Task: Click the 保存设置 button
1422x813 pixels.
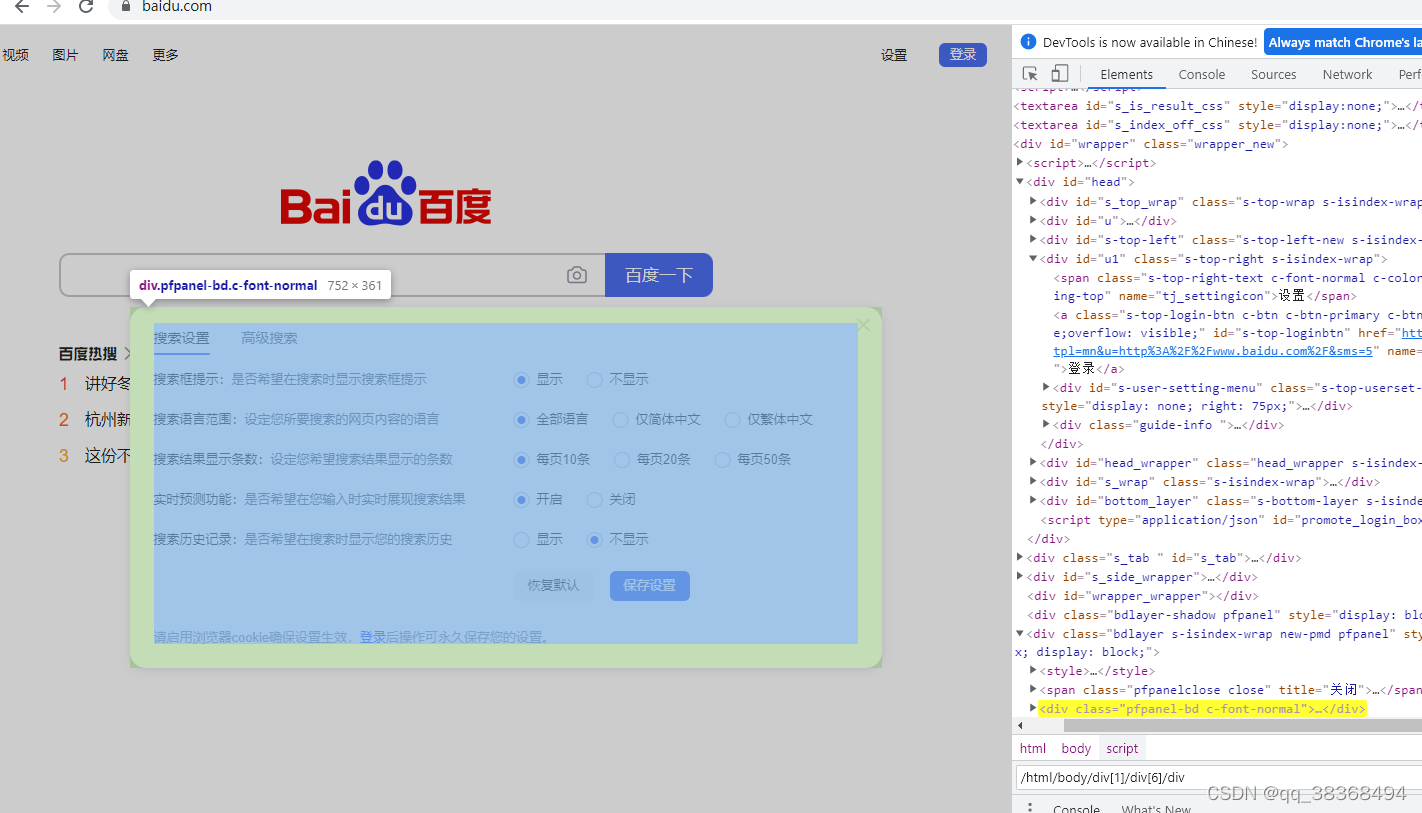Action: tap(650, 585)
